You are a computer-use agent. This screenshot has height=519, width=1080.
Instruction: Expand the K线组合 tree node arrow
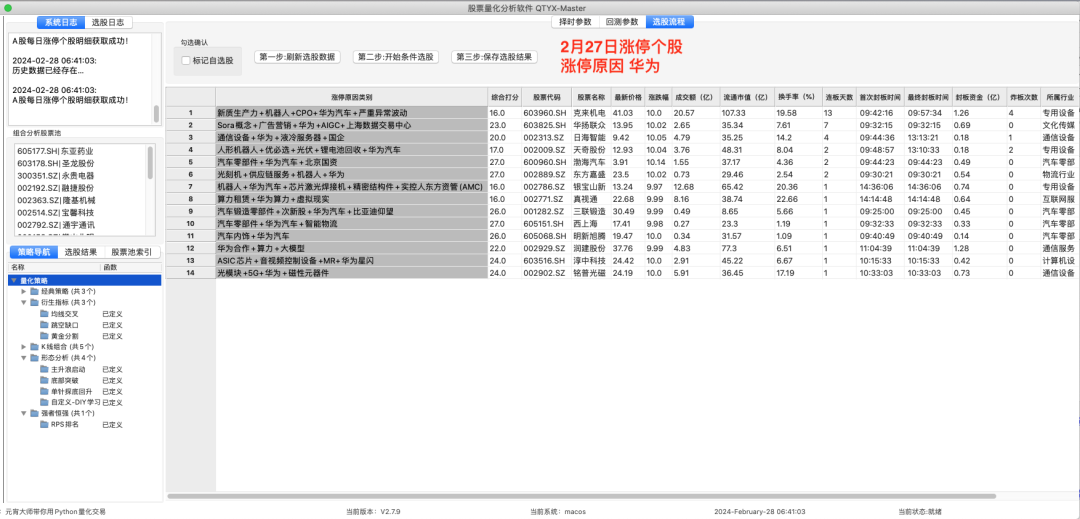coord(24,347)
